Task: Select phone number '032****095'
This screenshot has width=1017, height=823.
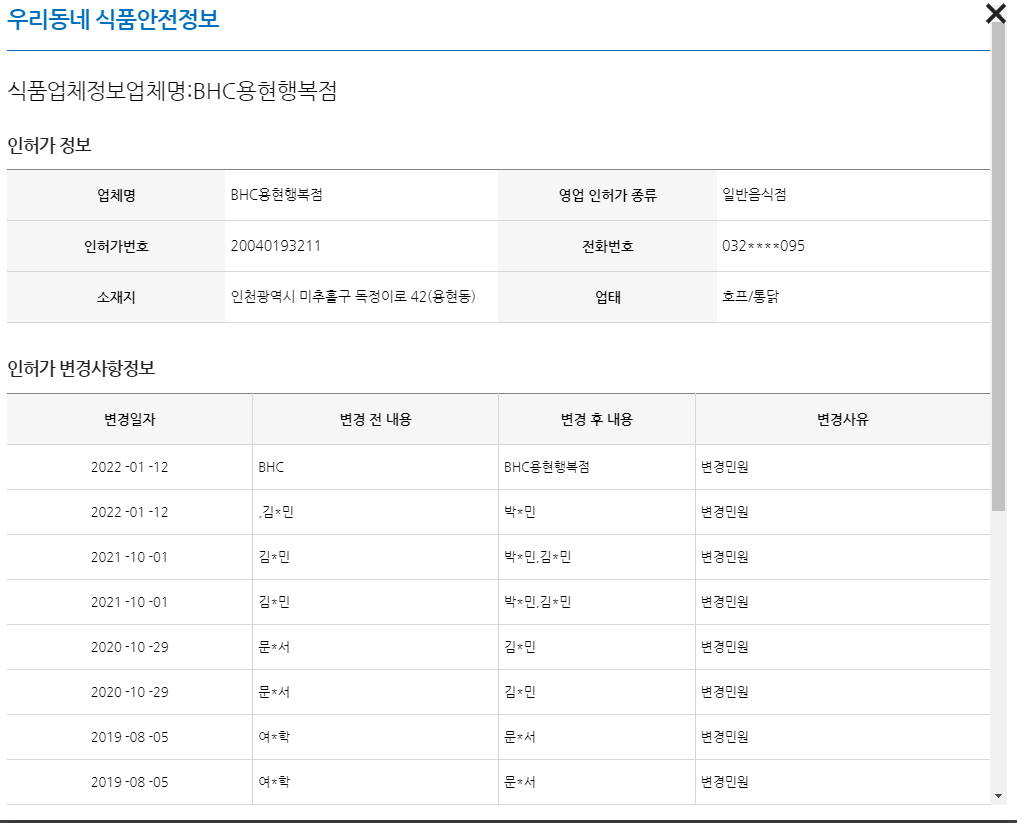Action: coord(763,246)
